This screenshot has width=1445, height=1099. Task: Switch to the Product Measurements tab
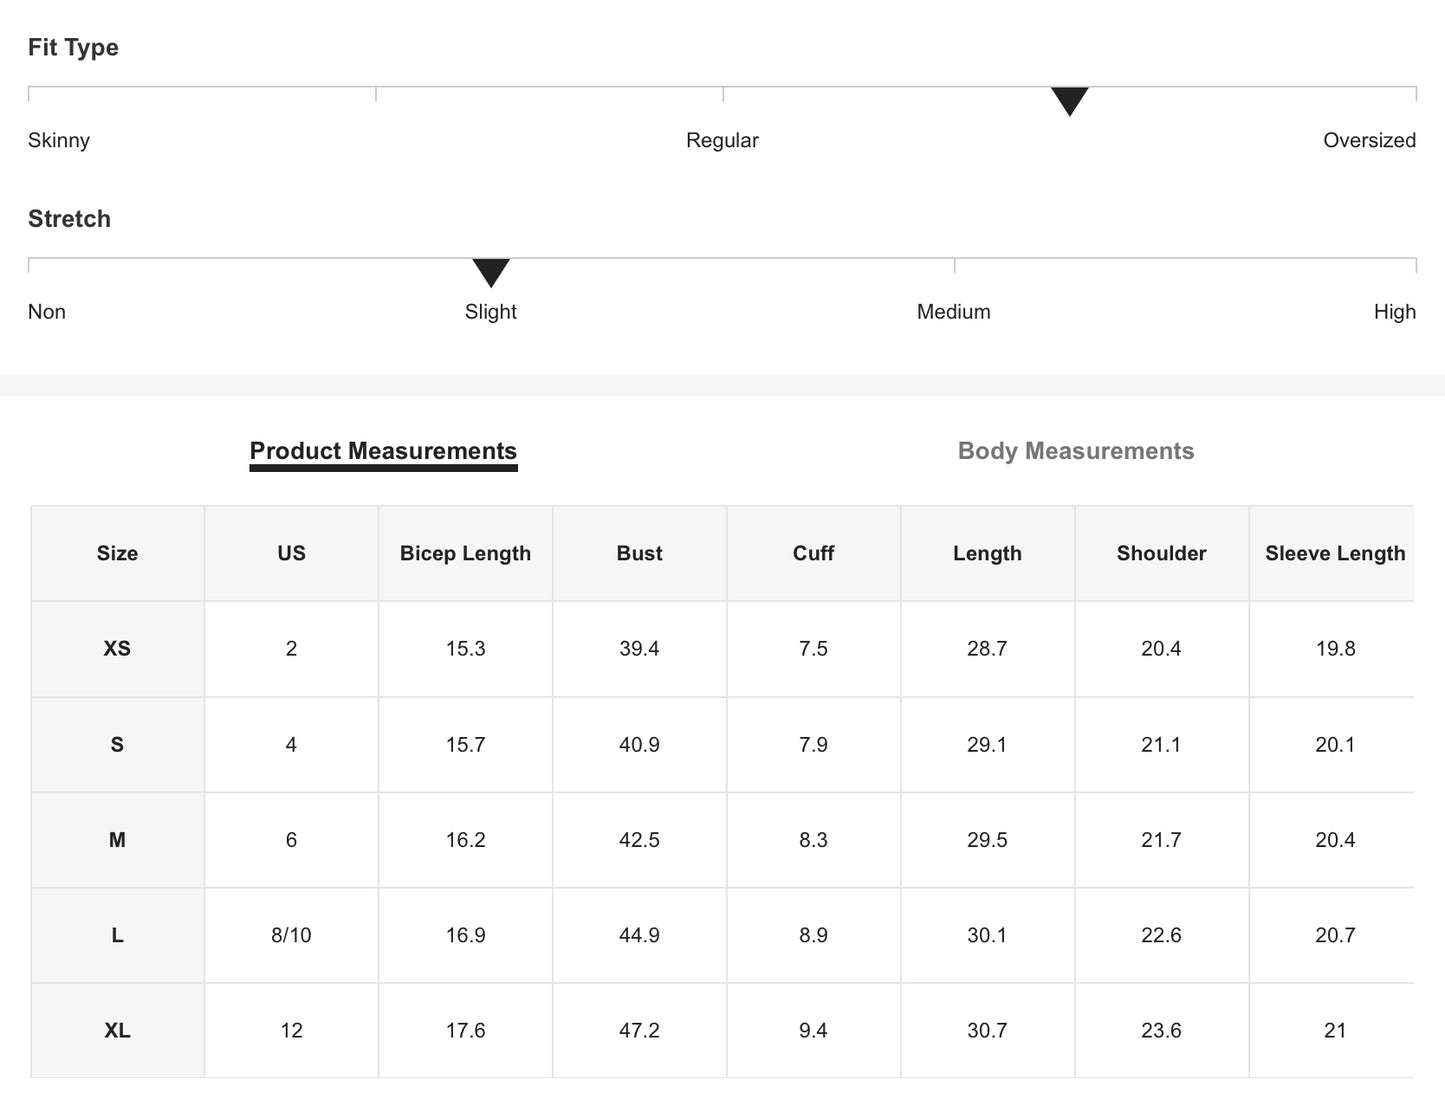[383, 451]
